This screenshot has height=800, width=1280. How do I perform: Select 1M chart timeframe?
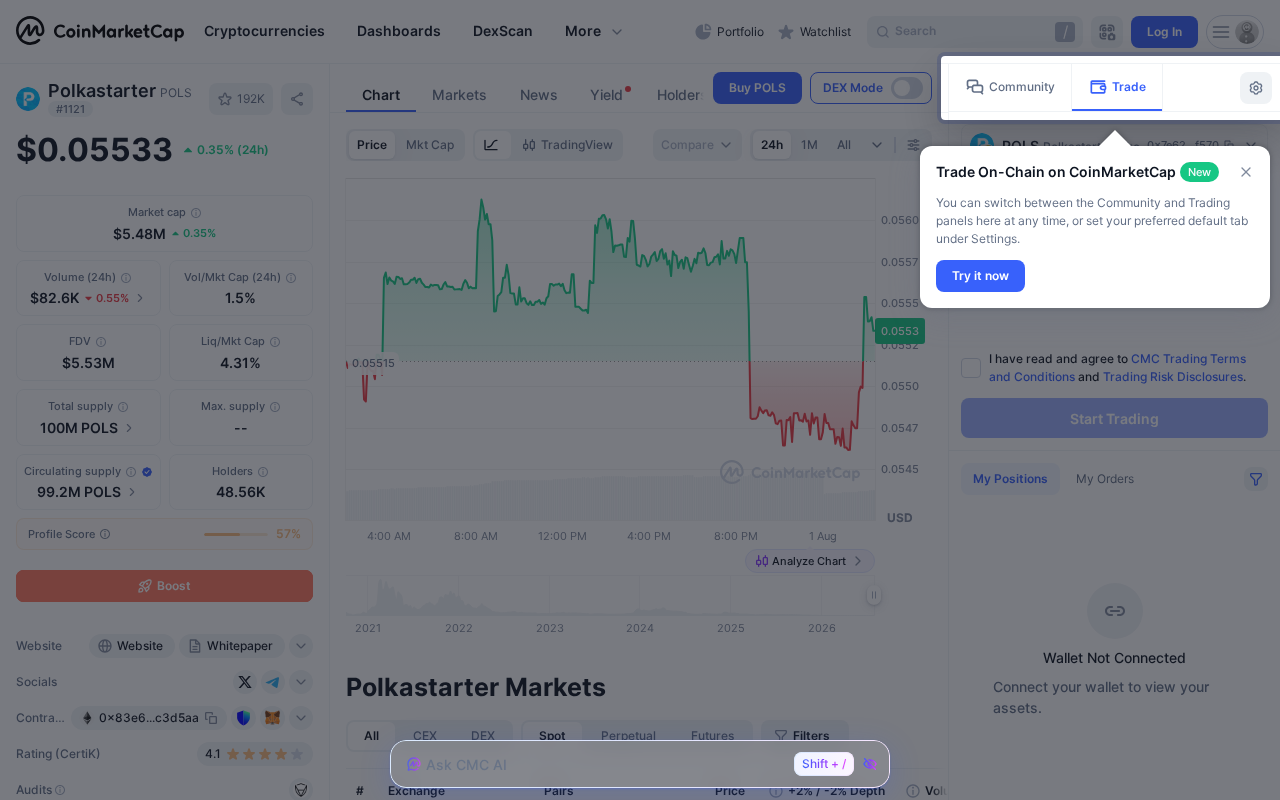point(809,145)
